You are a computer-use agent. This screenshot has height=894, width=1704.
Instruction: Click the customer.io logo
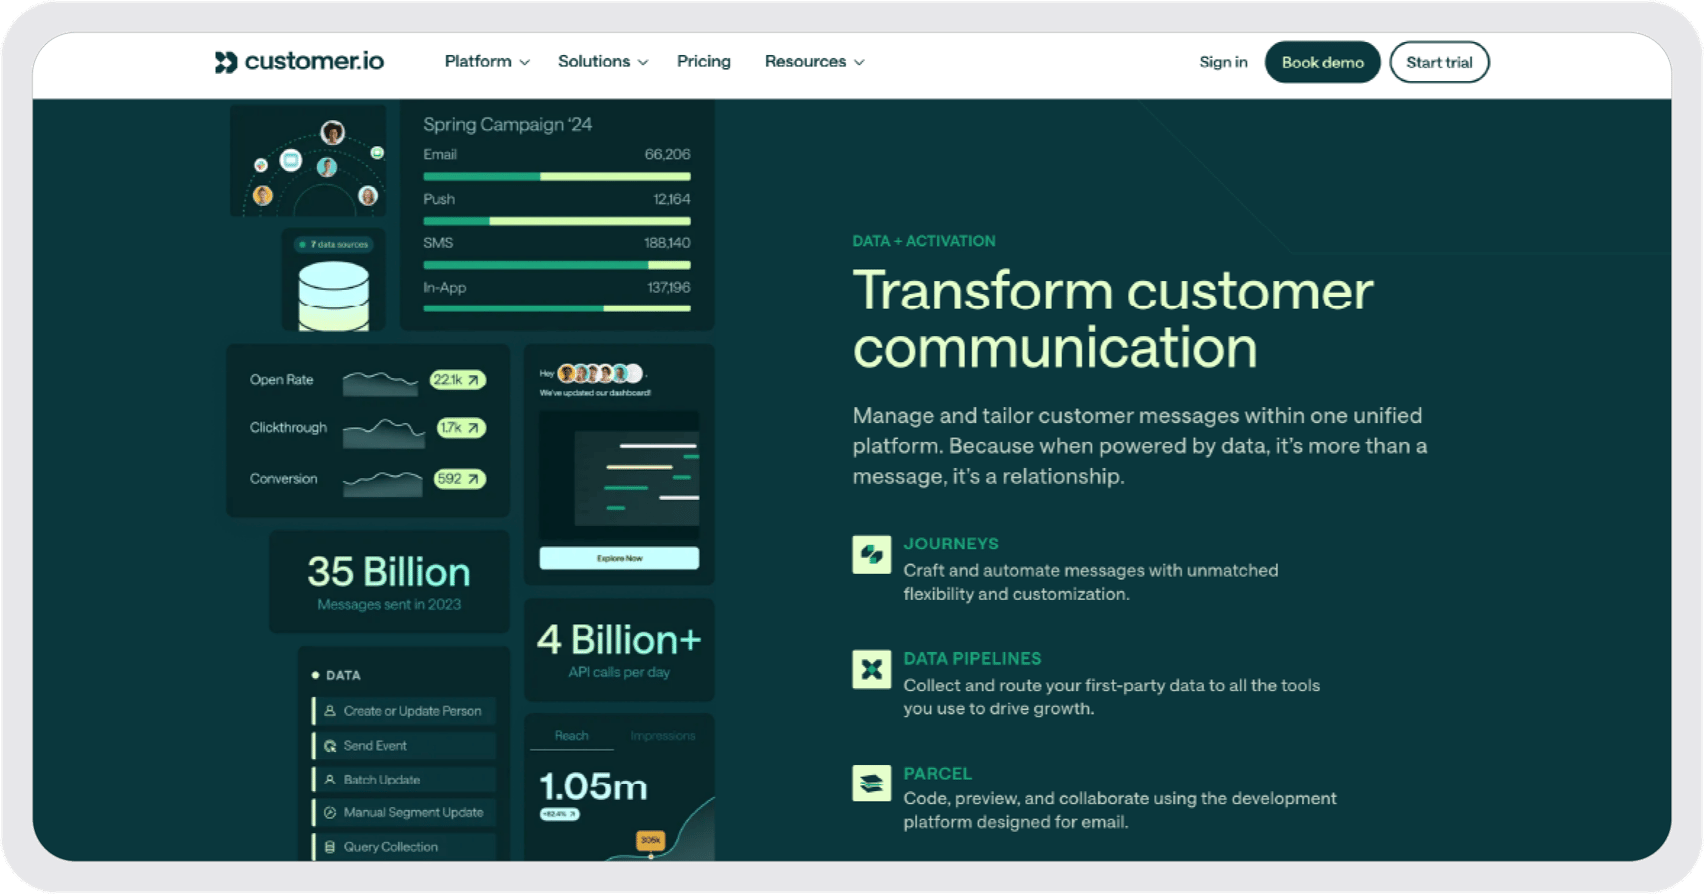click(299, 62)
